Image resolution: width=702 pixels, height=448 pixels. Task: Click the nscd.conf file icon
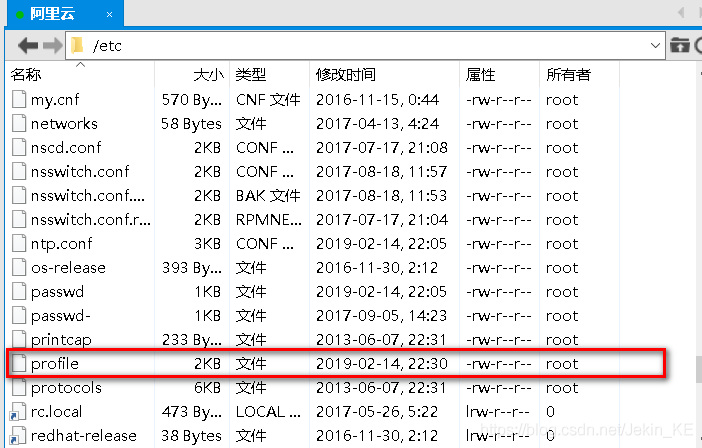click(19, 147)
